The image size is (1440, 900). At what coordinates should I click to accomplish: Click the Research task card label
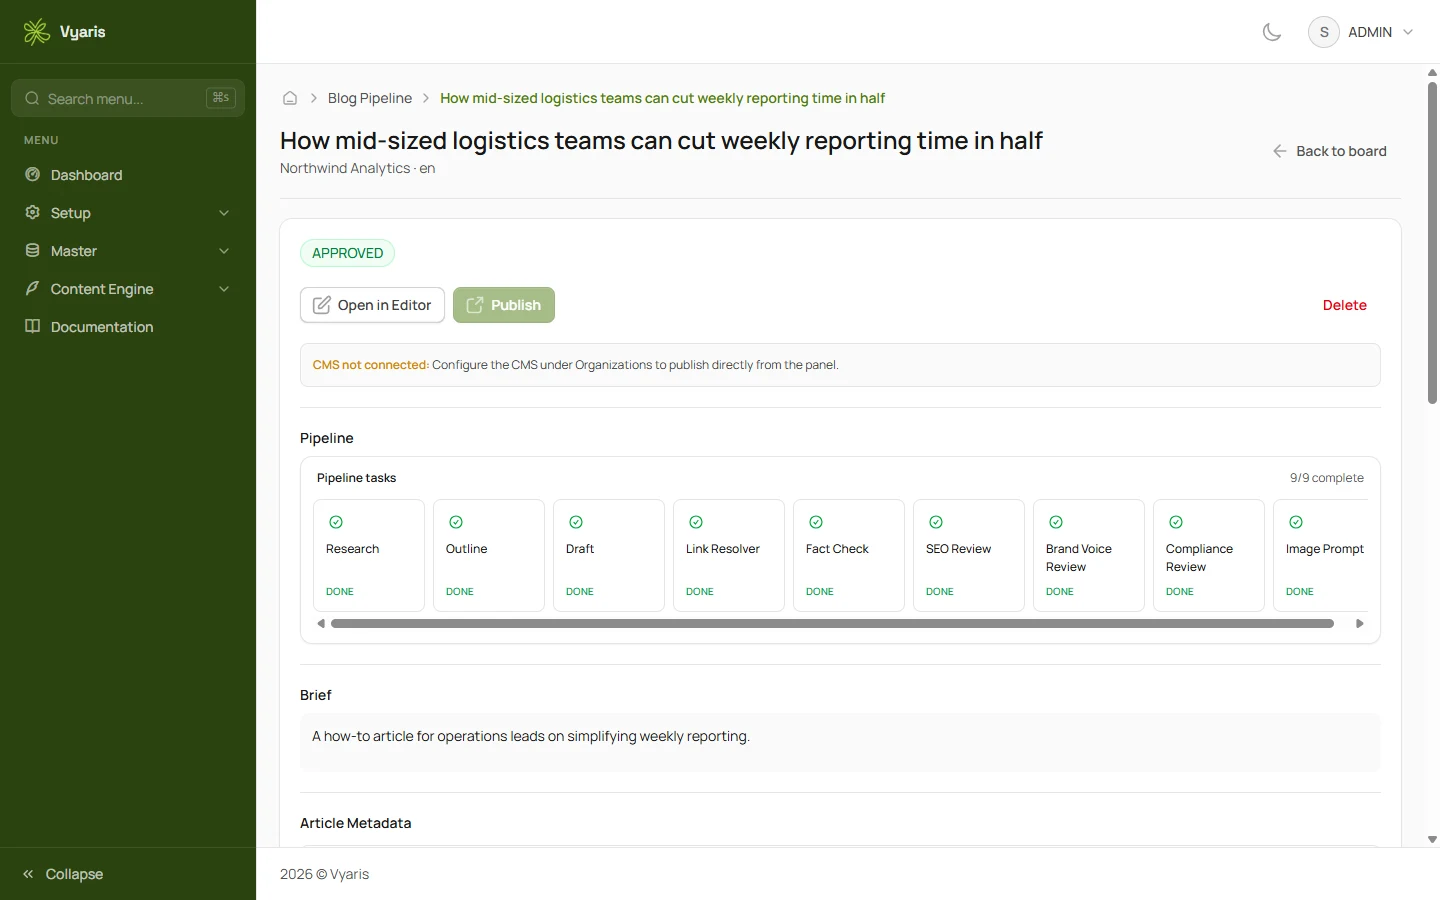click(352, 549)
